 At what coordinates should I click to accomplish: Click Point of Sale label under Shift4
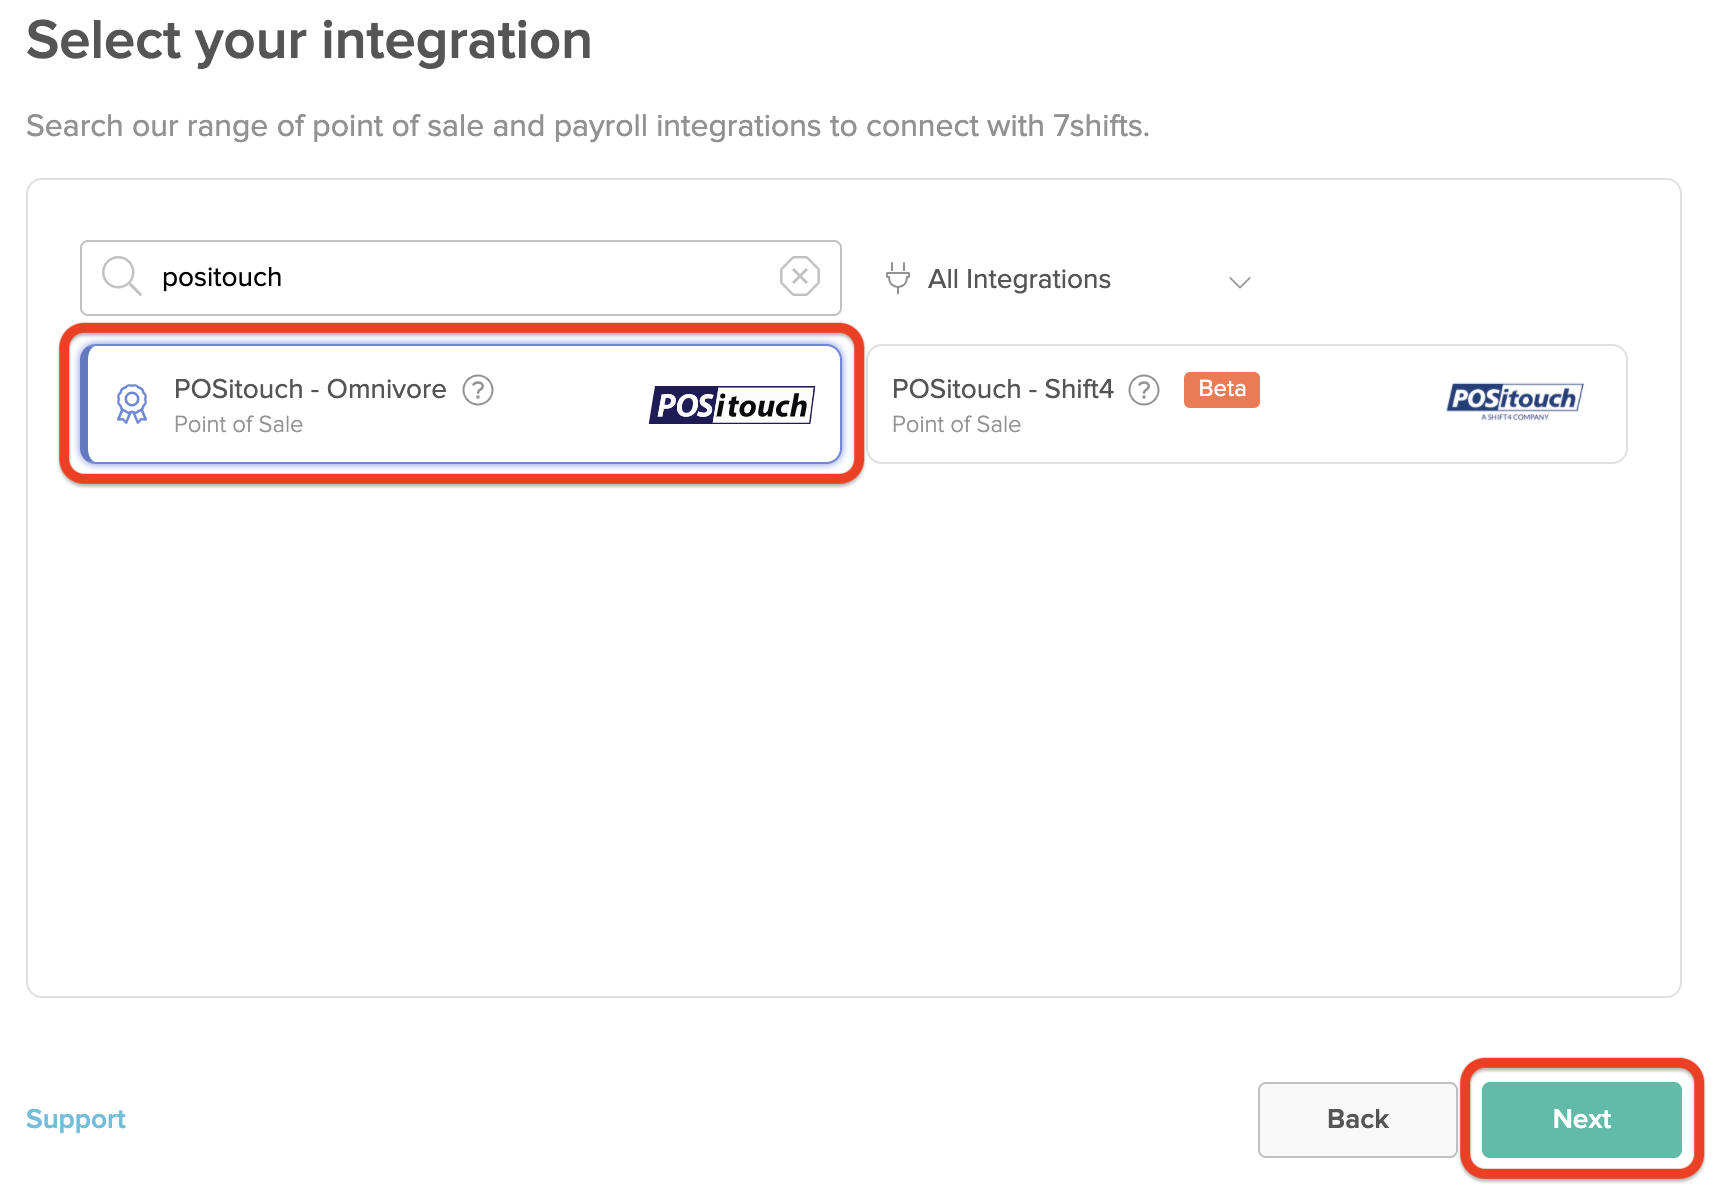click(956, 425)
